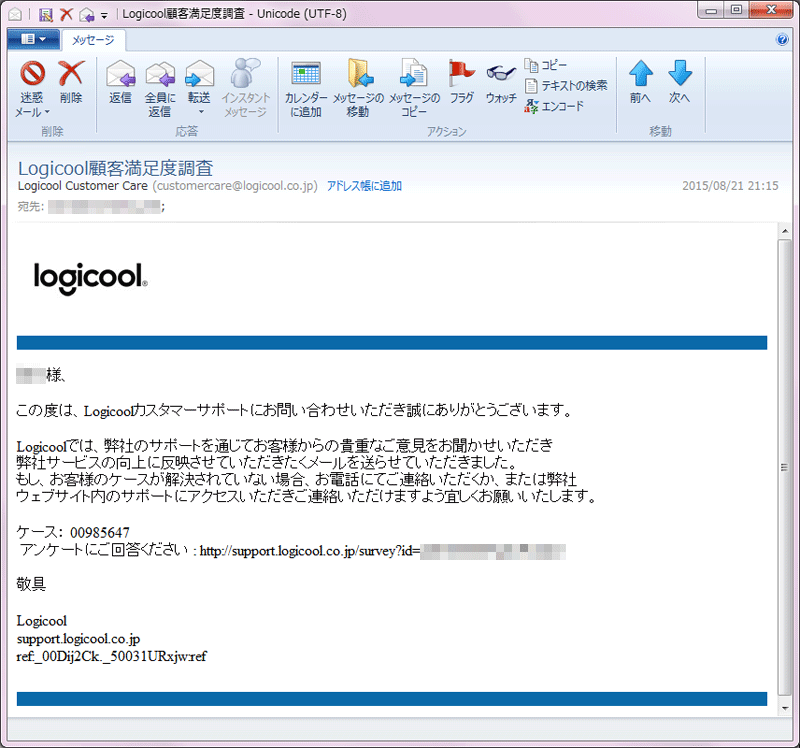Click the Logicool顧客満足度調査 subject heading
800x748 pixels.
point(115,168)
